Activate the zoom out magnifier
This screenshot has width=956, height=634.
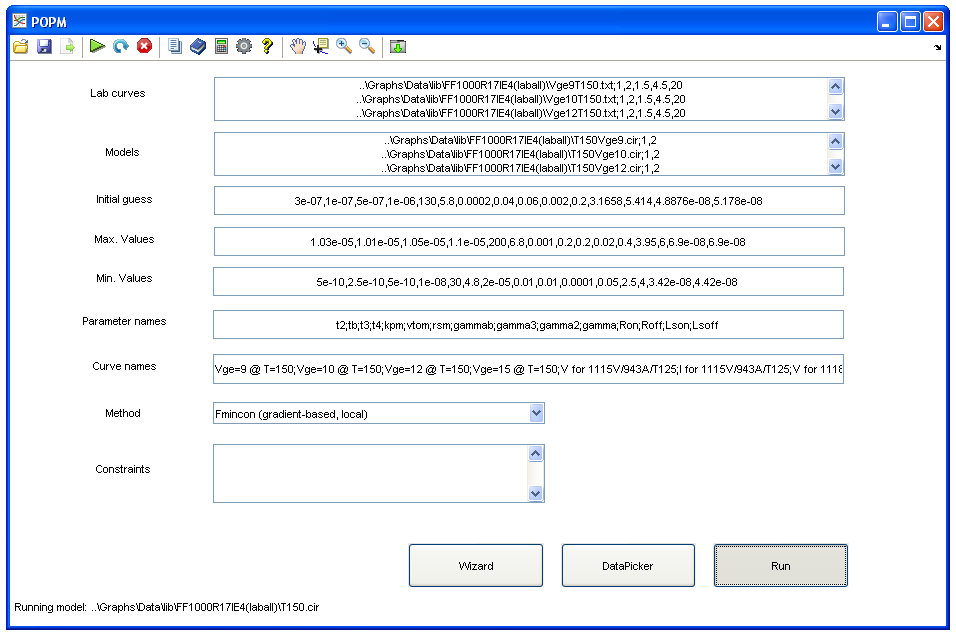[x=367, y=46]
